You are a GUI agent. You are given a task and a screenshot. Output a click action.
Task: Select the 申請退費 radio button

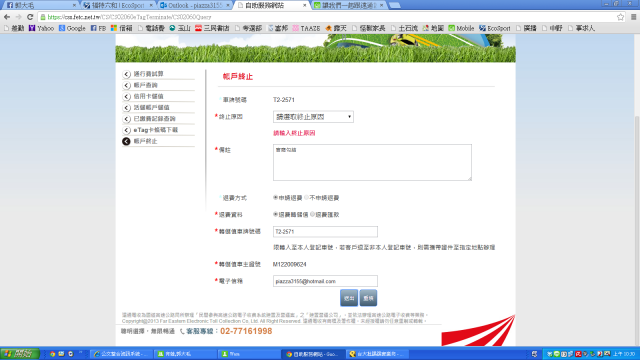(x=276, y=198)
